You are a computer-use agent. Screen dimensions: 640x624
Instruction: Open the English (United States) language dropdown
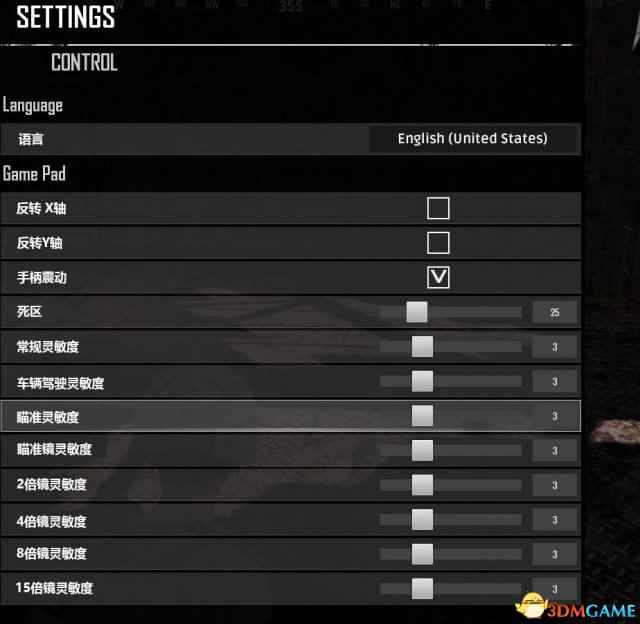(x=474, y=138)
